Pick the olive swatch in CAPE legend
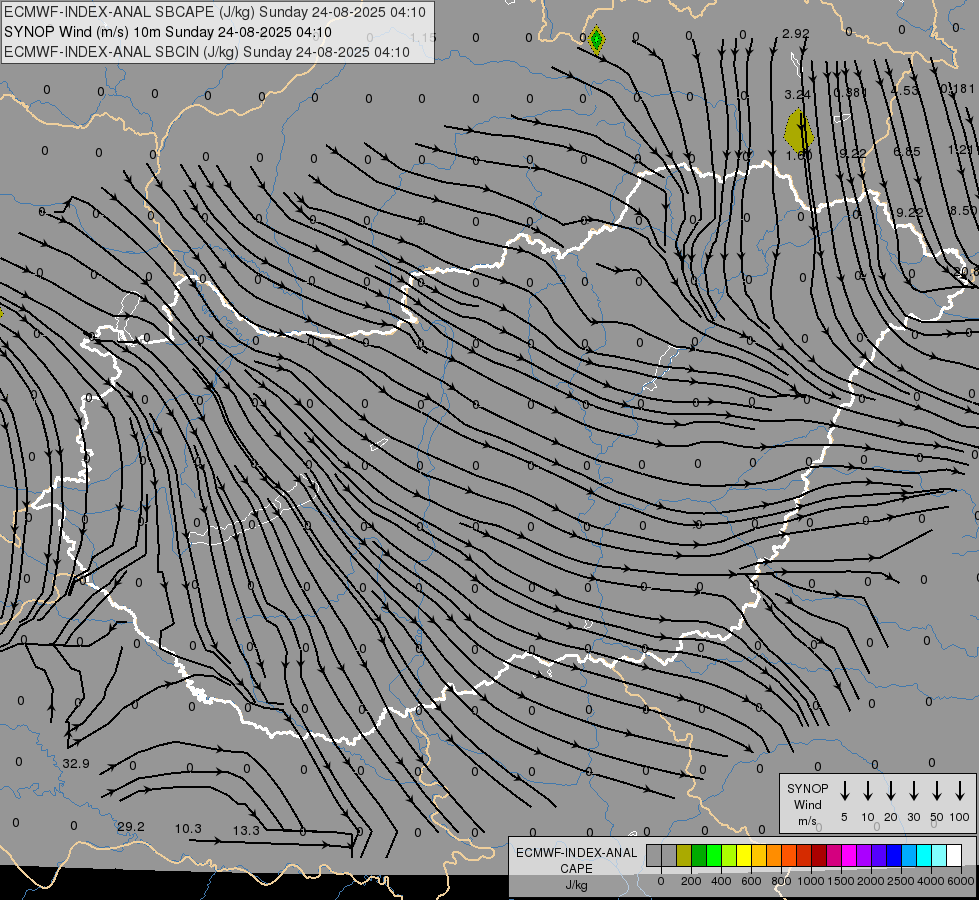 (684, 855)
